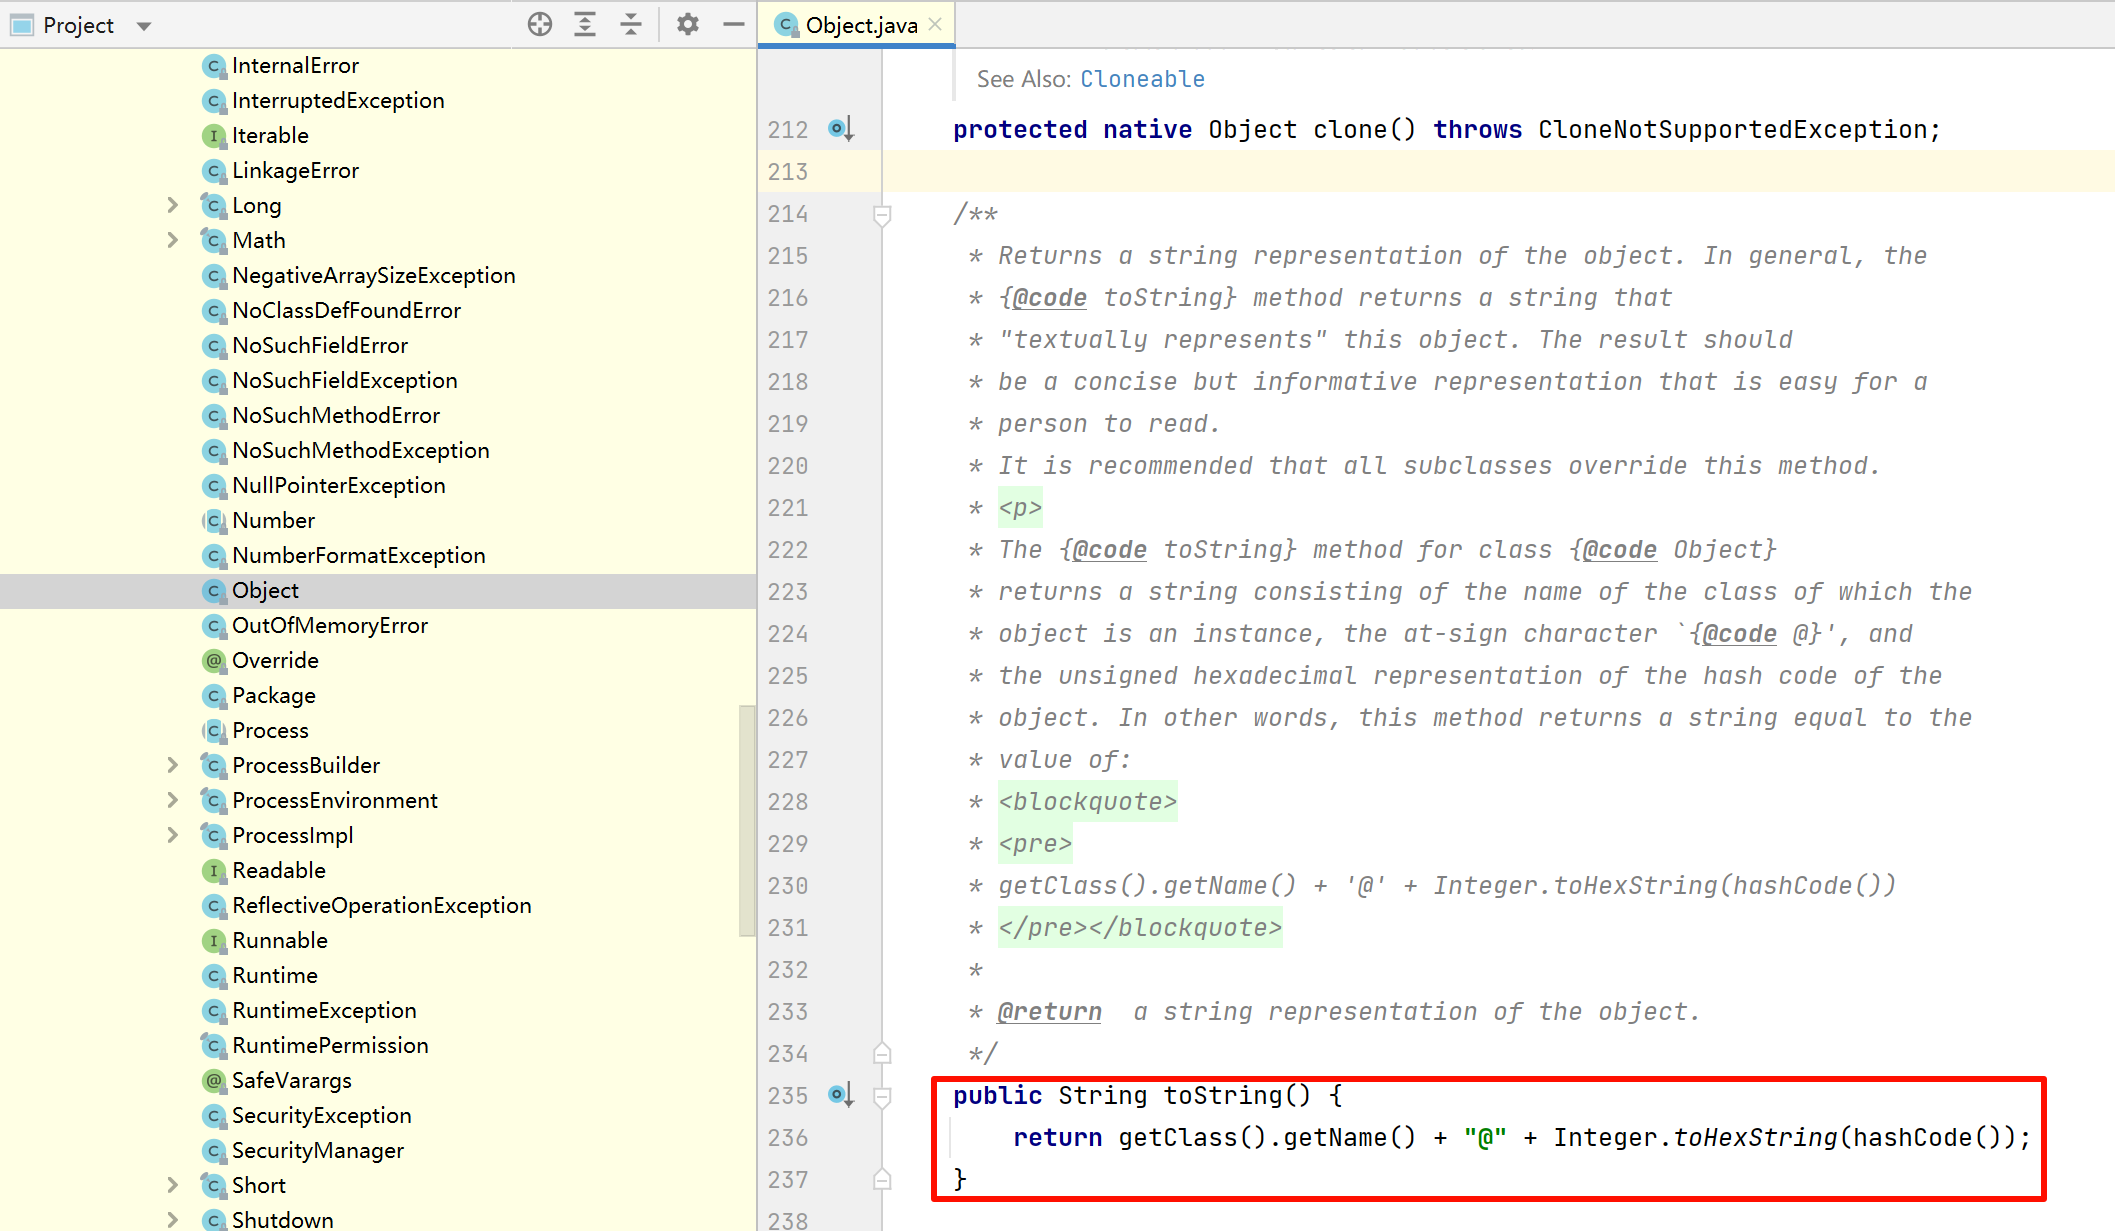
Task: Expand the Math class node
Action: 172,240
